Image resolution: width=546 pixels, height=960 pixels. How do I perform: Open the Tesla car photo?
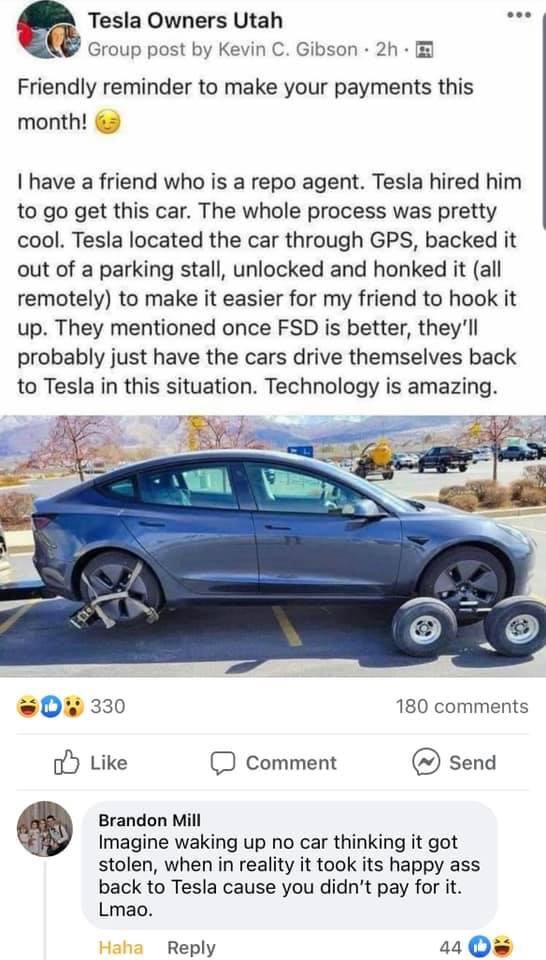[x=273, y=546]
